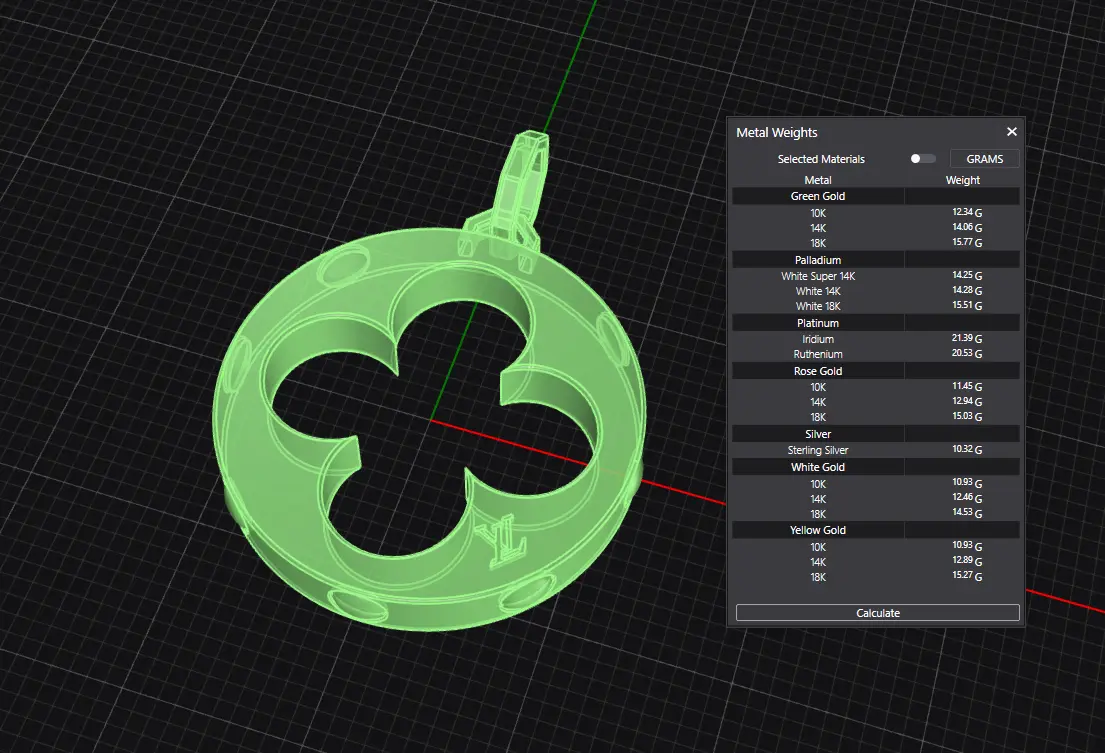Click the Calculate button
This screenshot has height=753, width=1105.
(x=877, y=613)
